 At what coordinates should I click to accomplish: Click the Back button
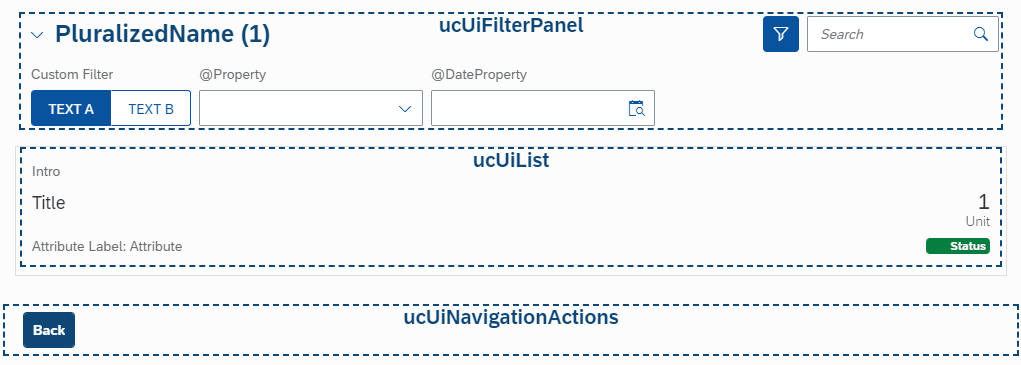click(49, 330)
